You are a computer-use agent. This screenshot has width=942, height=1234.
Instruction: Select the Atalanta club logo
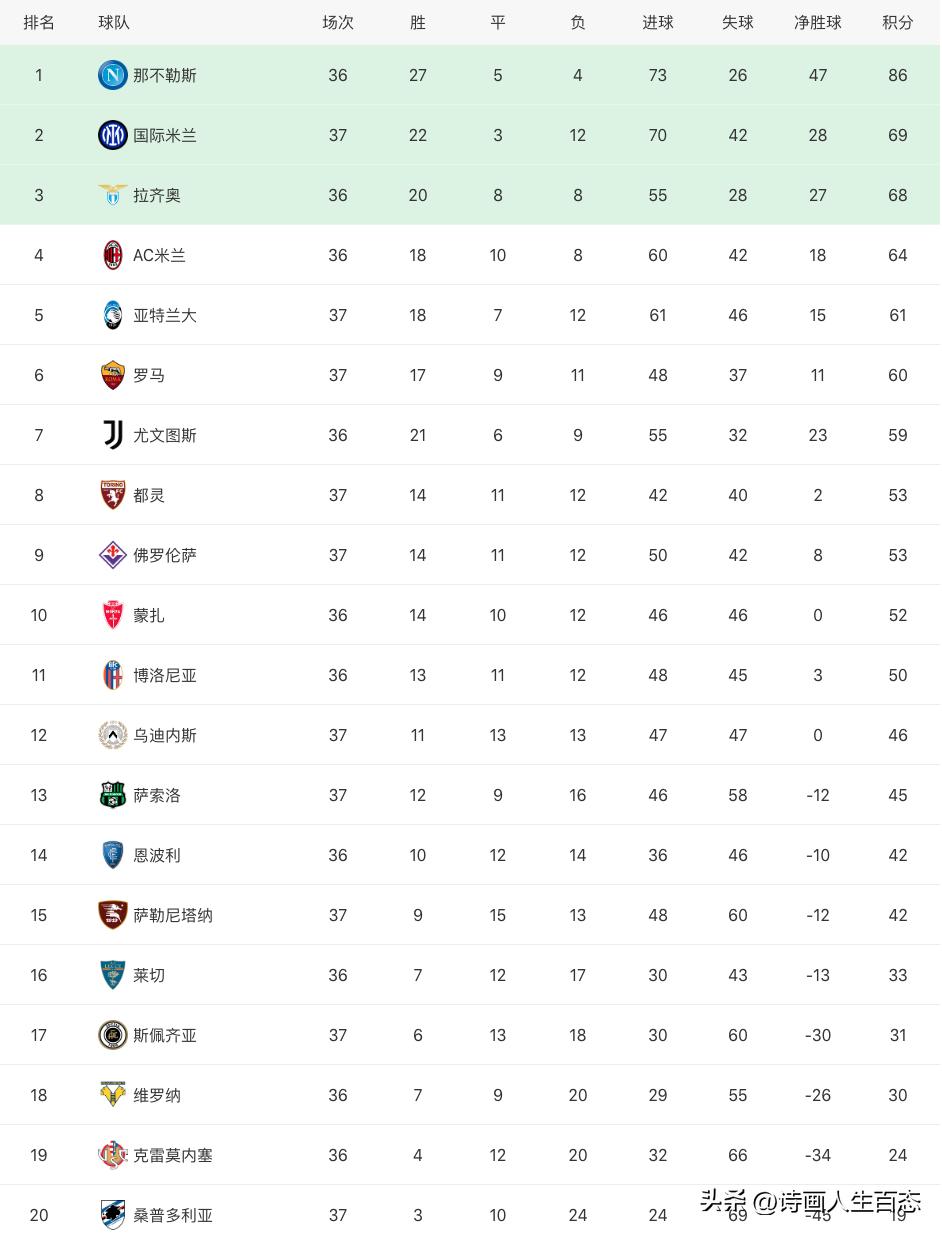(112, 315)
